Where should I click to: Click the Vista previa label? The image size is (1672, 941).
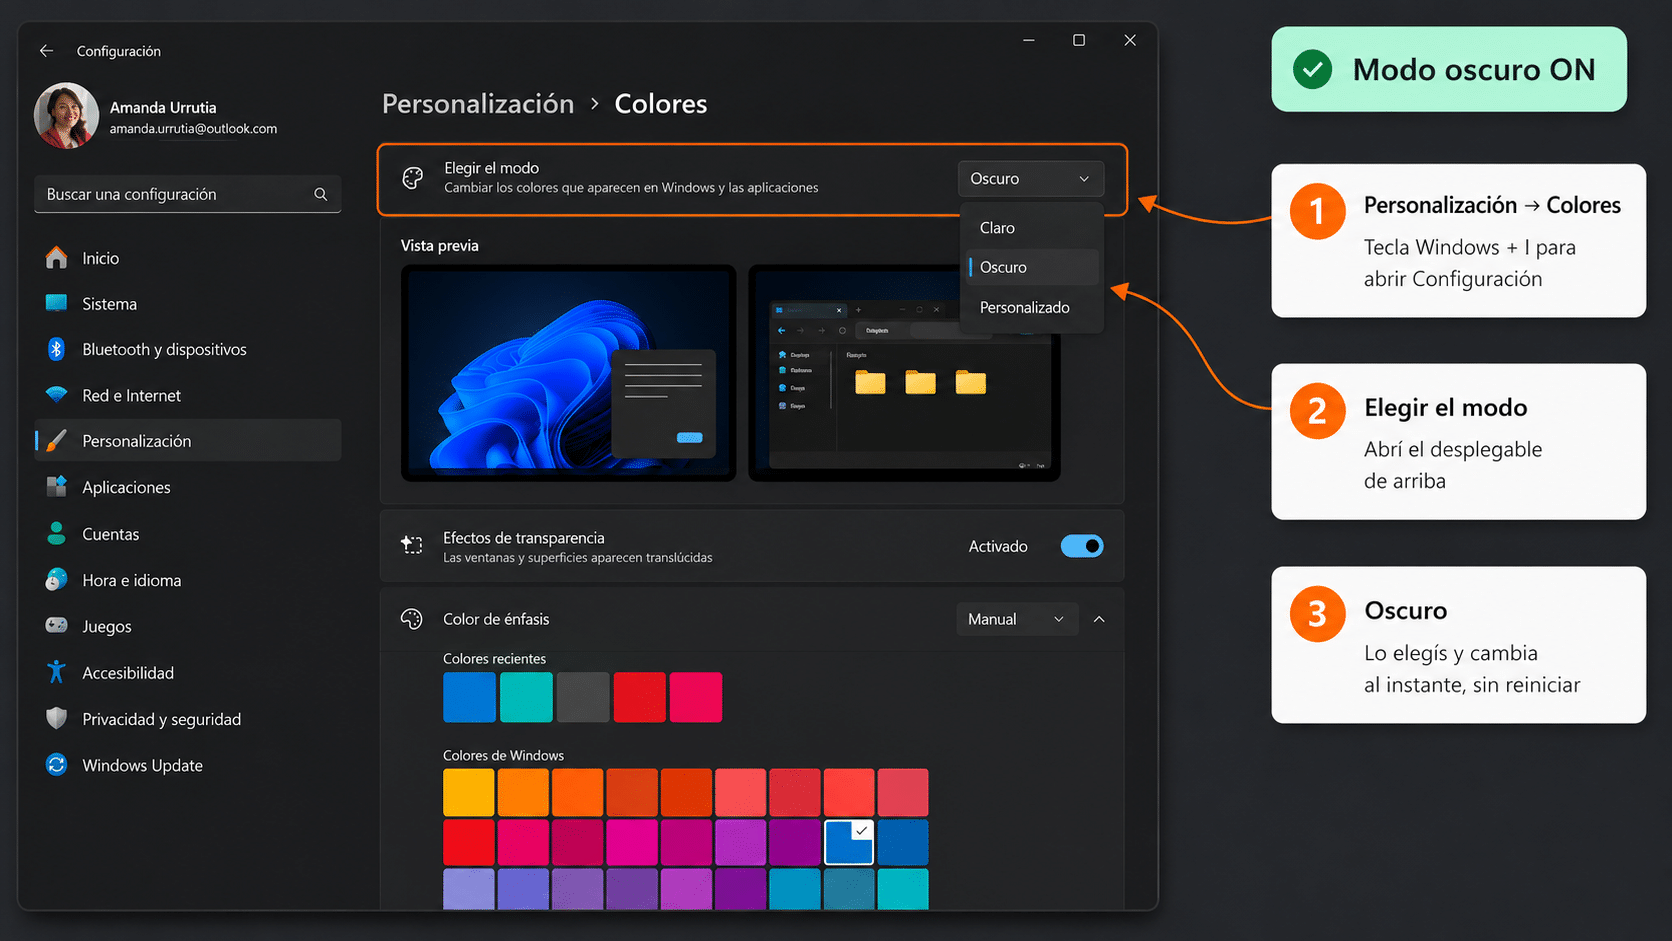pyautogui.click(x=440, y=246)
